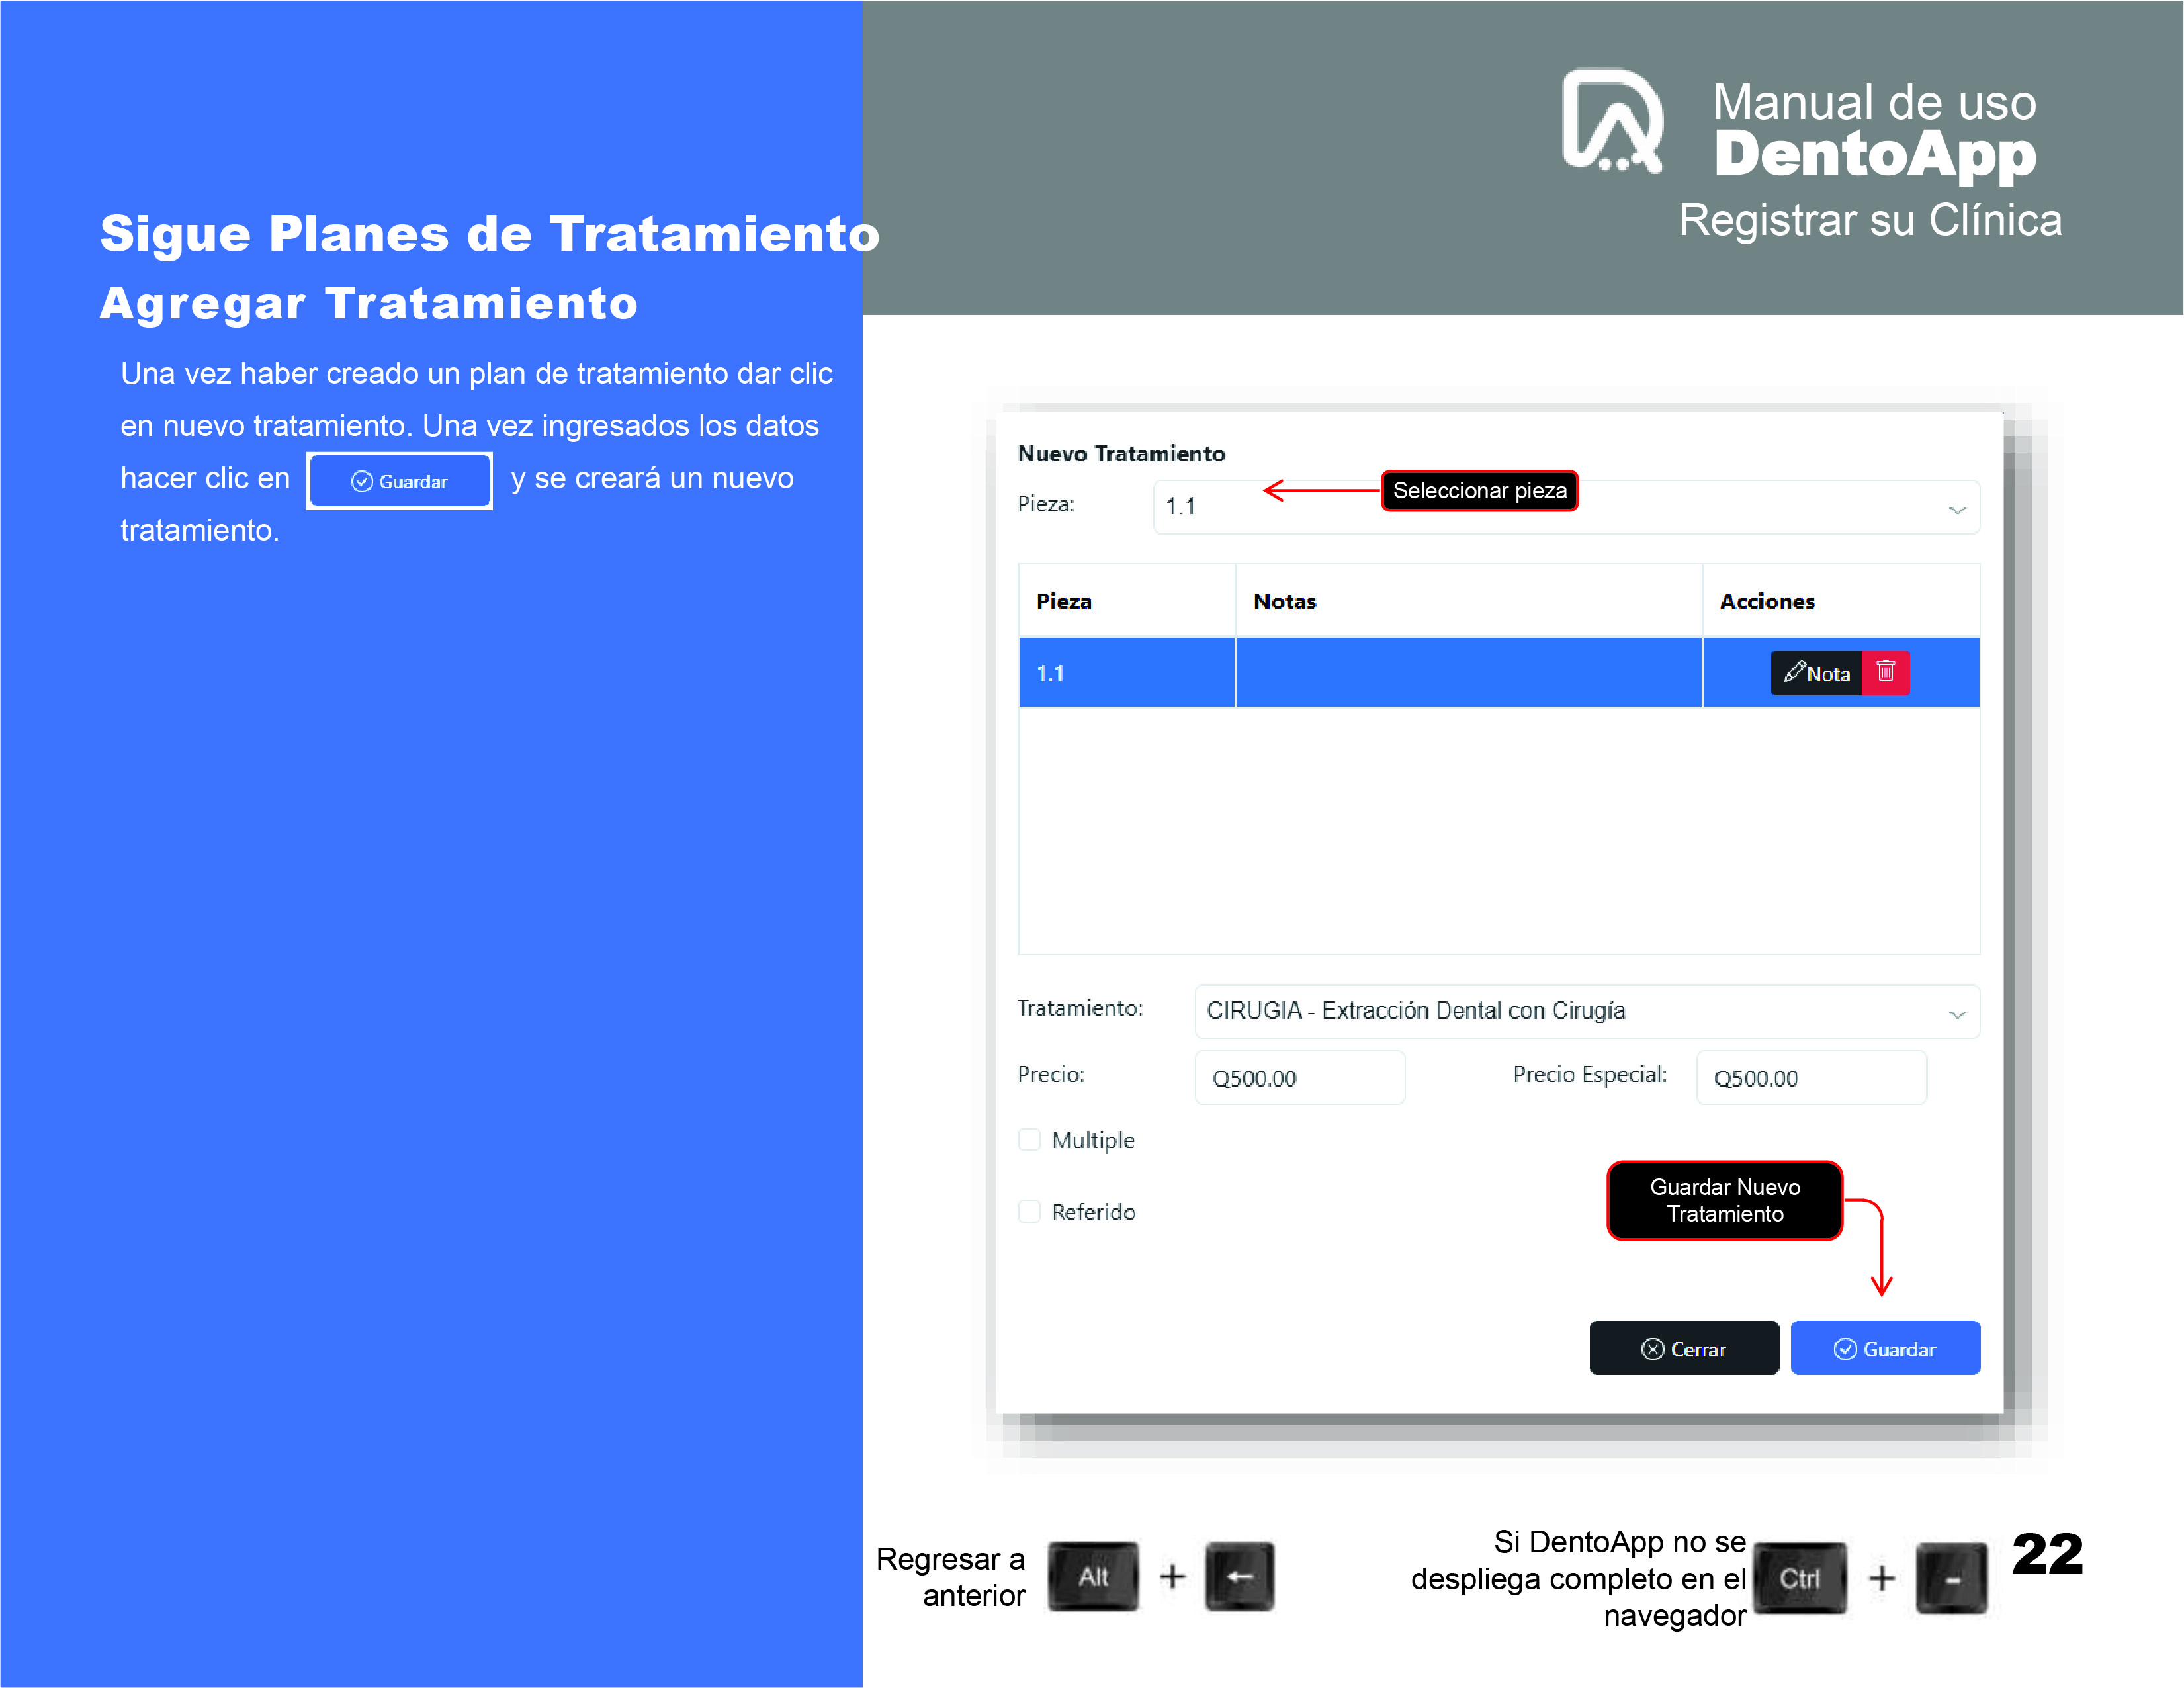Click the Guardar button in the instructions text

pyautogui.click(x=399, y=481)
